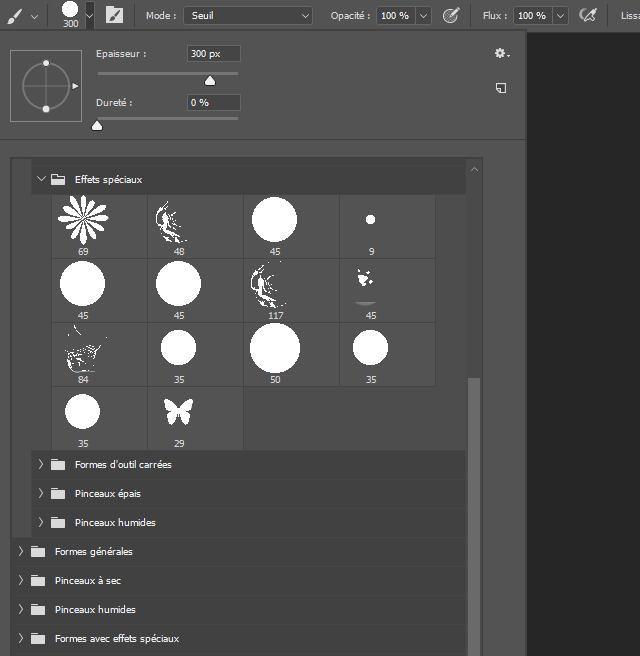Expand the Pinceaux à sec group
Viewport: 640px width, 656px height.
tap(21, 580)
